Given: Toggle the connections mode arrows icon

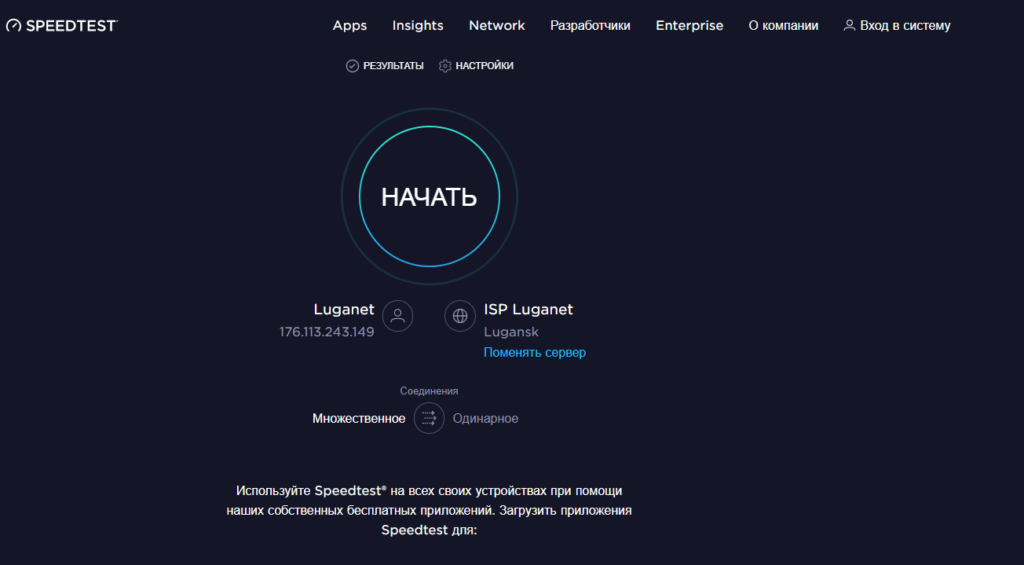Looking at the screenshot, I should pyautogui.click(x=429, y=418).
